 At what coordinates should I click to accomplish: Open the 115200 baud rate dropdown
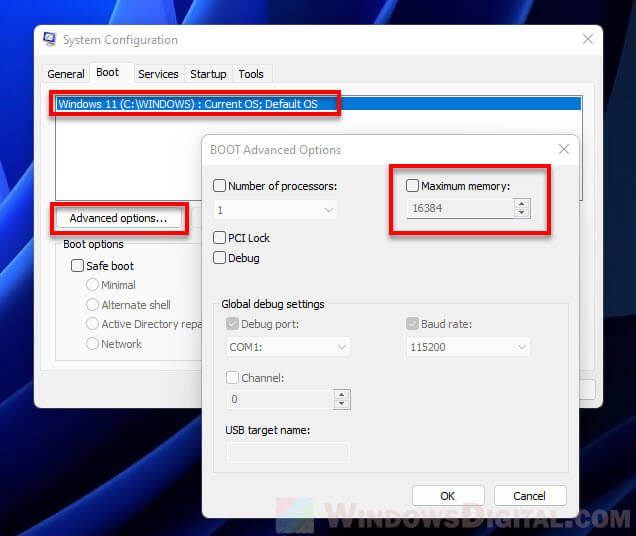pyautogui.click(x=468, y=347)
